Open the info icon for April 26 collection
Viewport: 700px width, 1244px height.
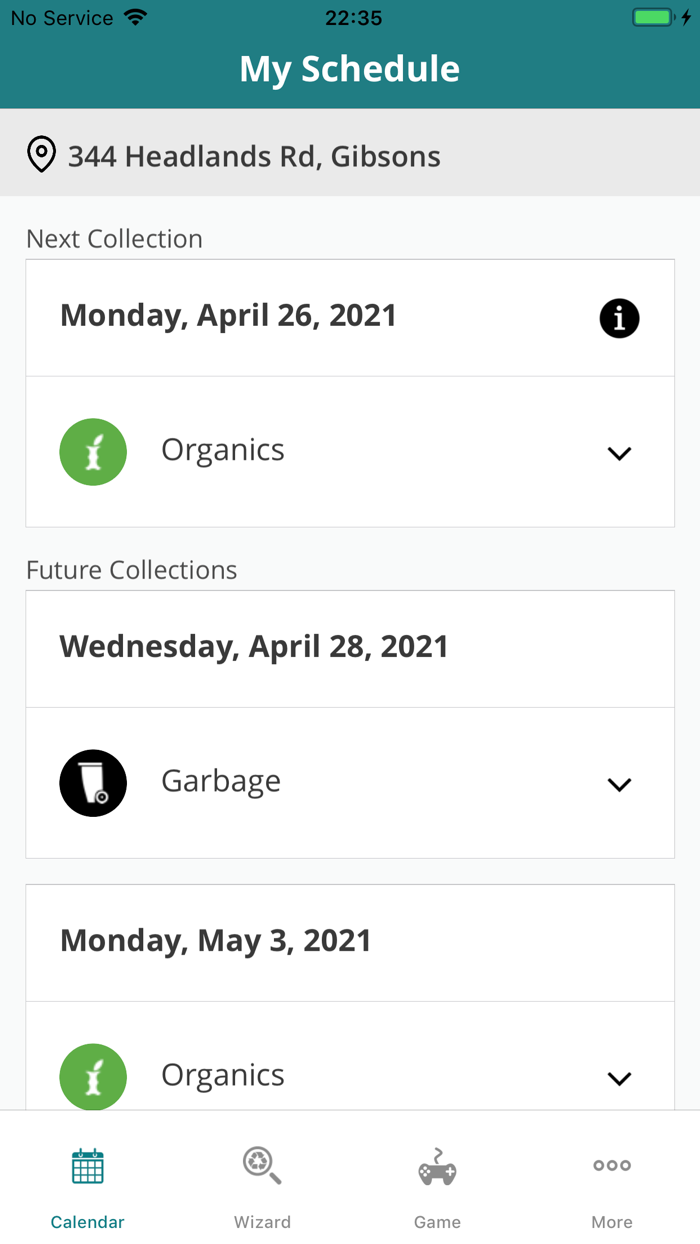pyautogui.click(x=619, y=318)
